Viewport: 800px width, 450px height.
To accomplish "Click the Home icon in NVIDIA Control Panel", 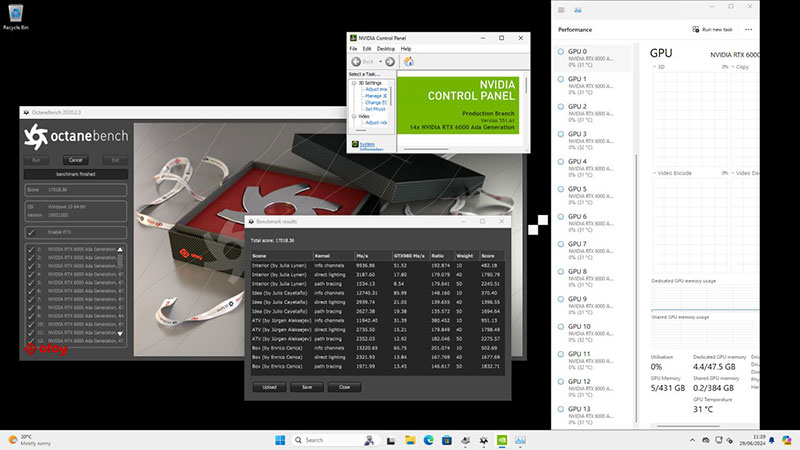I will [409, 61].
